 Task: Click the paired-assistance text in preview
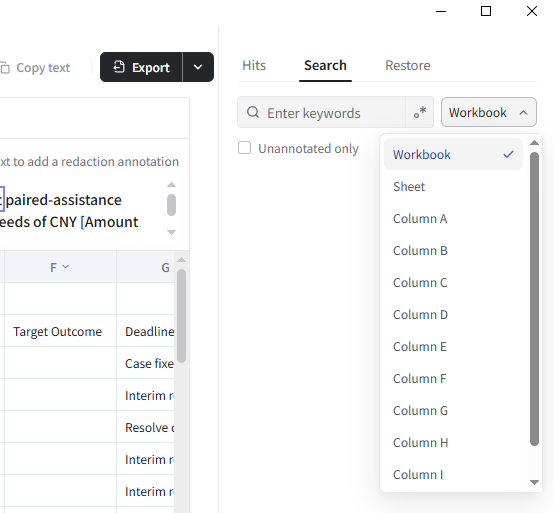click(x=64, y=200)
